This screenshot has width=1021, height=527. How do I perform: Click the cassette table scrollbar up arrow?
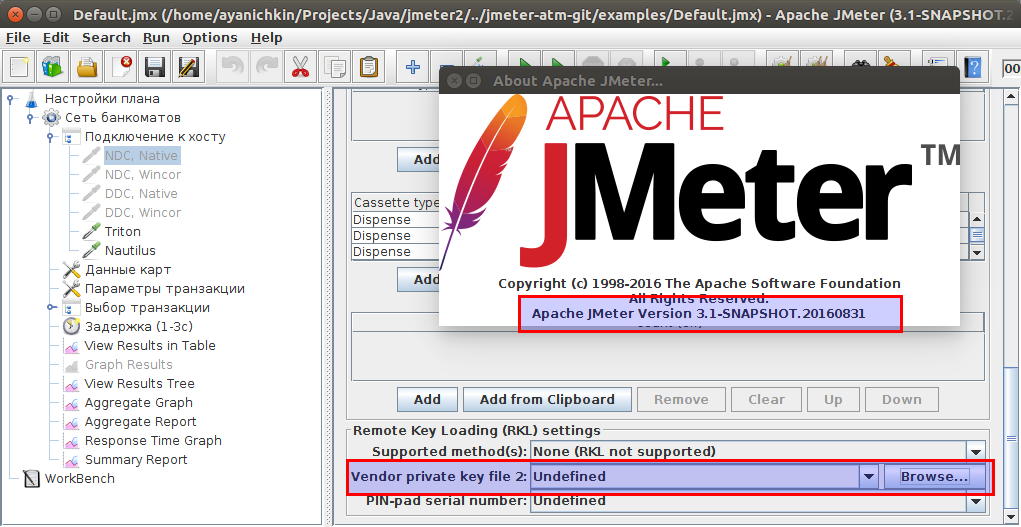(x=977, y=220)
